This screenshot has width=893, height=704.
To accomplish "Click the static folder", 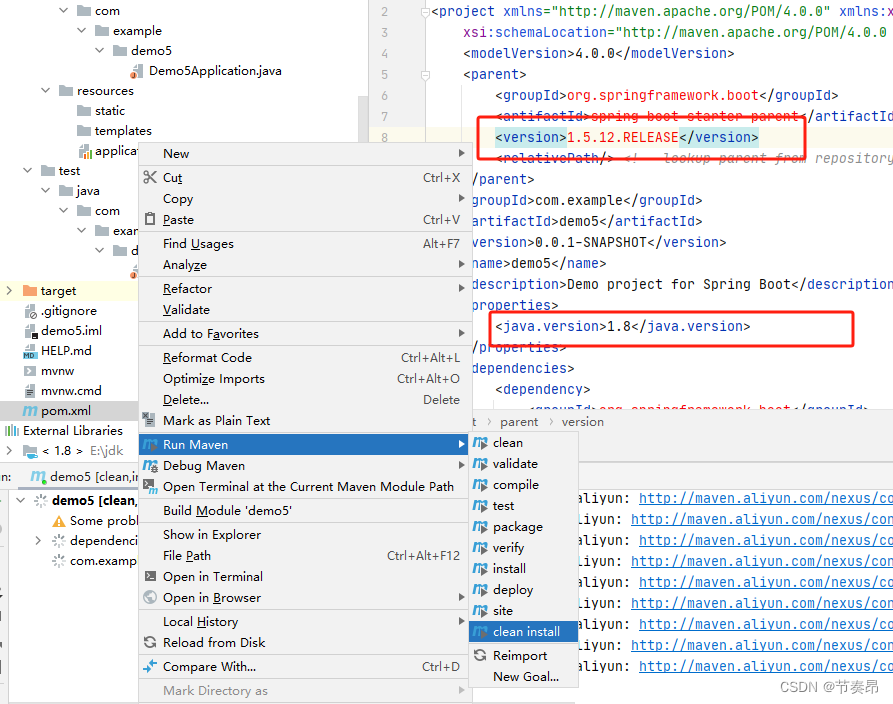I will (x=109, y=110).
